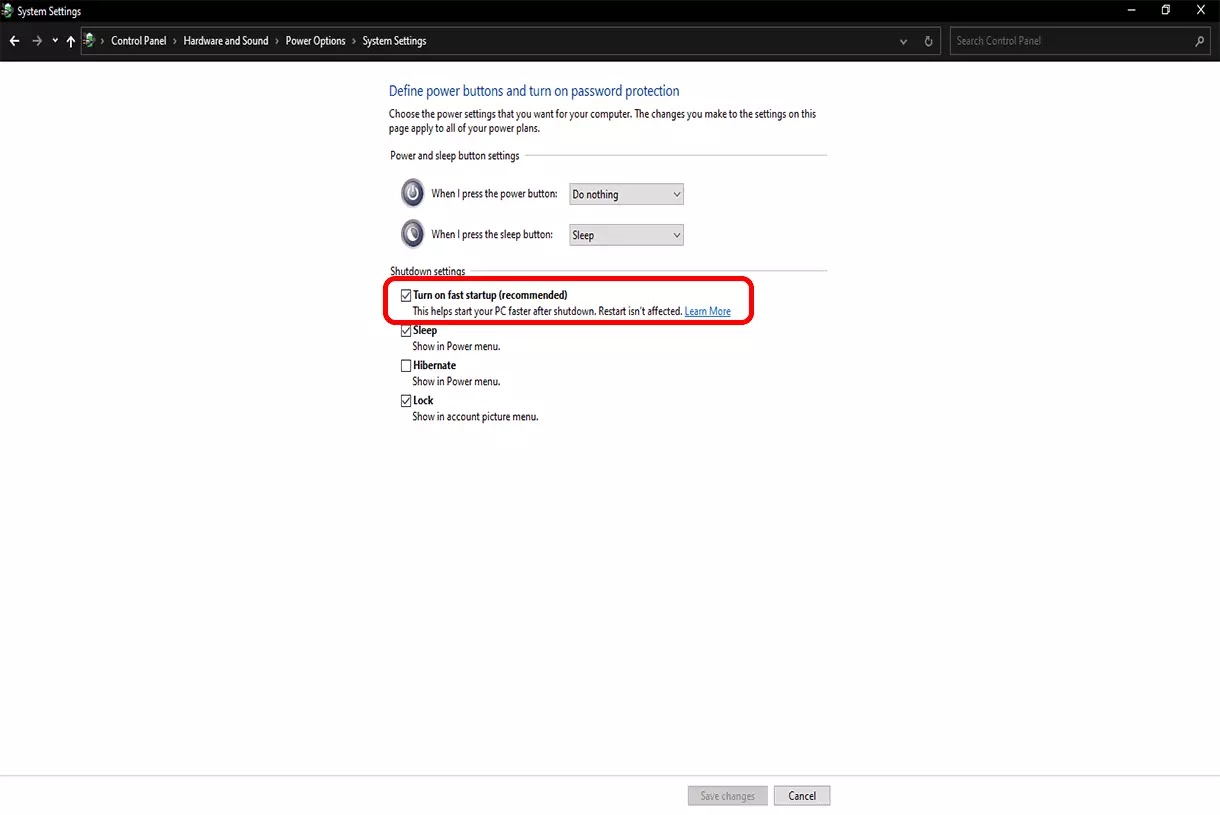Click the Cancel button

click(802, 796)
